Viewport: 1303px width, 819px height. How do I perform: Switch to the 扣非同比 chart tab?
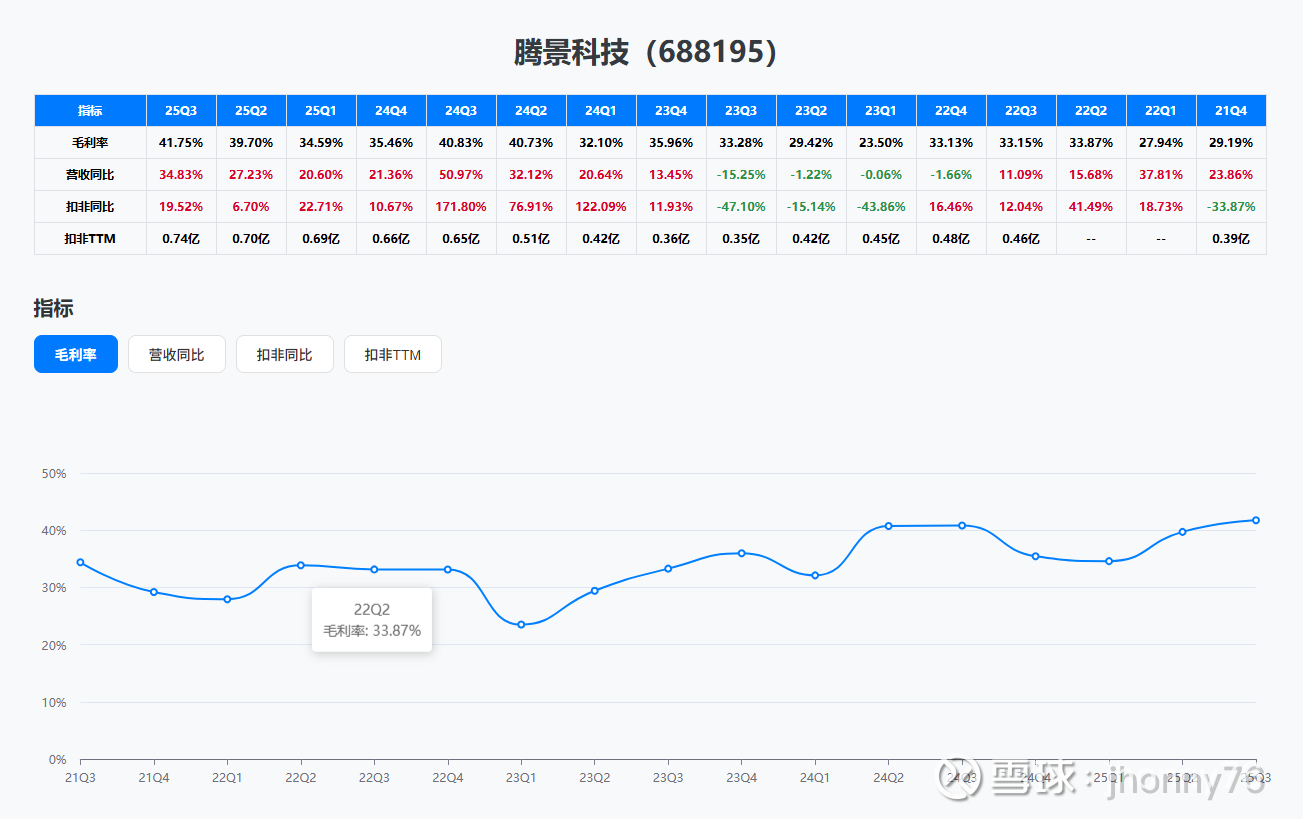[285, 354]
